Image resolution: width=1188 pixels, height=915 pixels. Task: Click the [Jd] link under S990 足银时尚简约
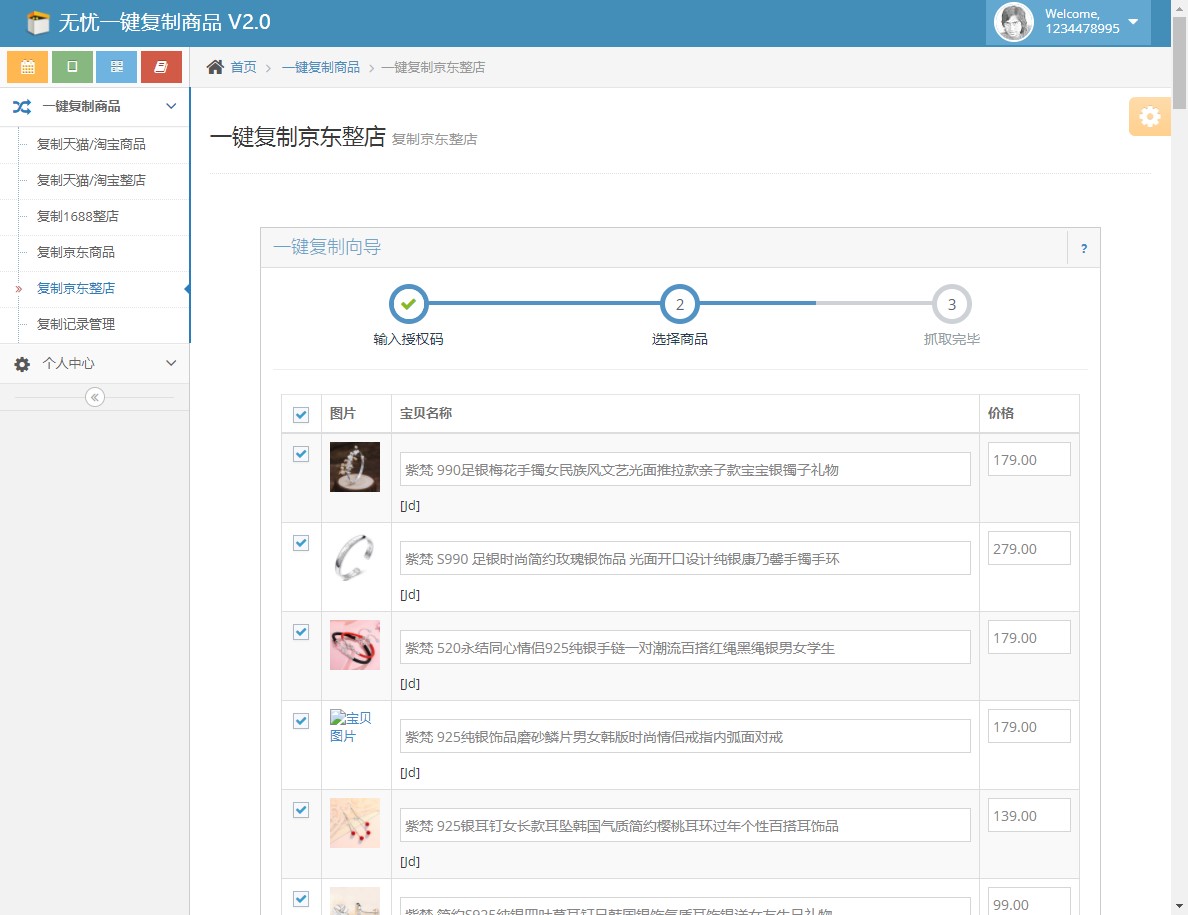pos(410,595)
